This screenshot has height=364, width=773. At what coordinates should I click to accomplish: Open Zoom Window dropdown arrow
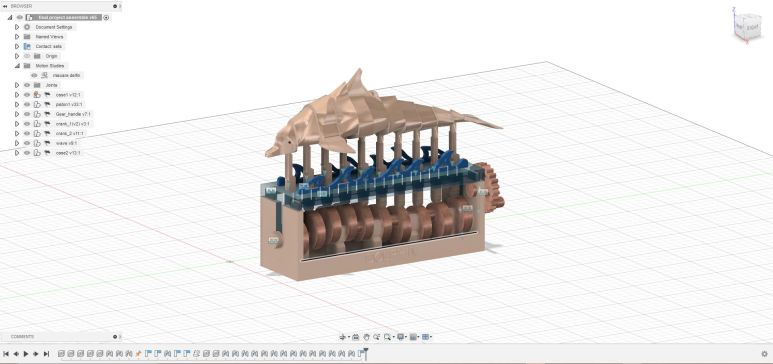394,337
